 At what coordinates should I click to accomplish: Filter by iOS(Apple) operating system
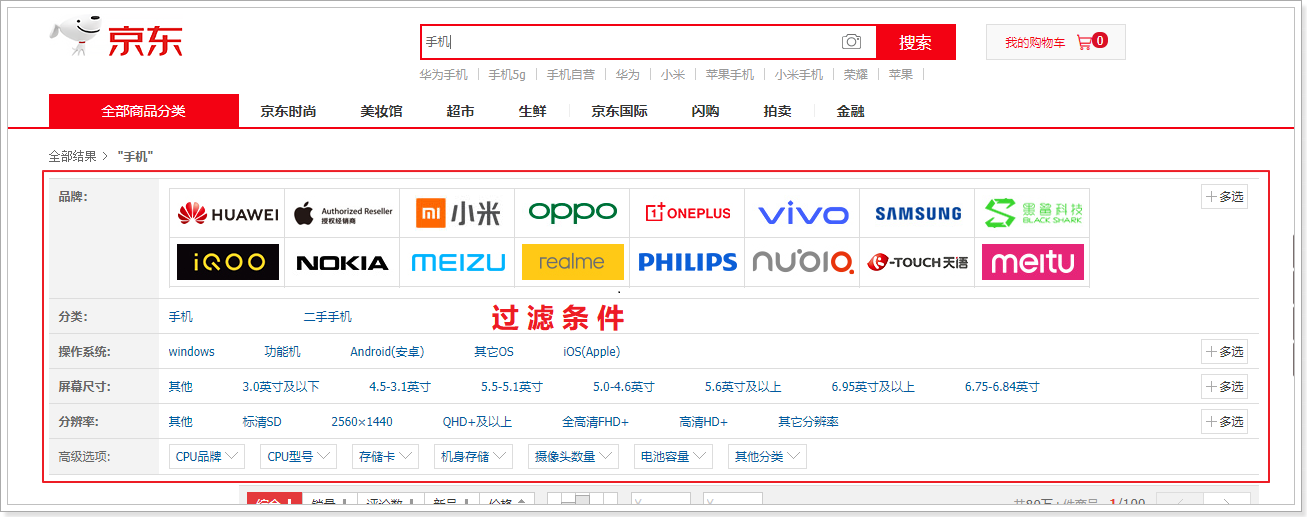(x=592, y=352)
